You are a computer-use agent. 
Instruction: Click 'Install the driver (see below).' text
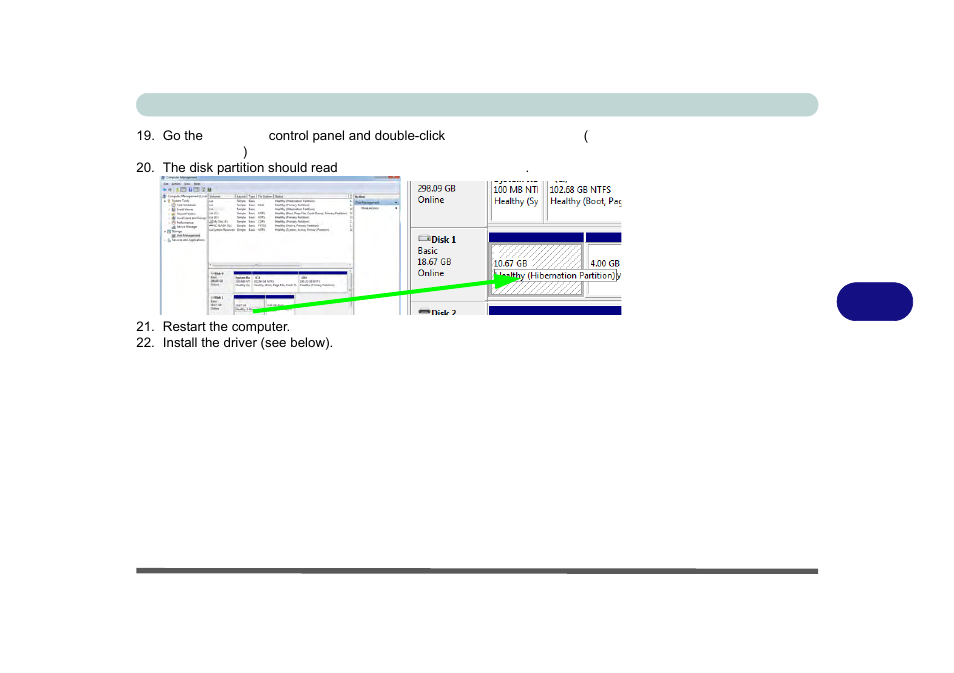tap(248, 343)
